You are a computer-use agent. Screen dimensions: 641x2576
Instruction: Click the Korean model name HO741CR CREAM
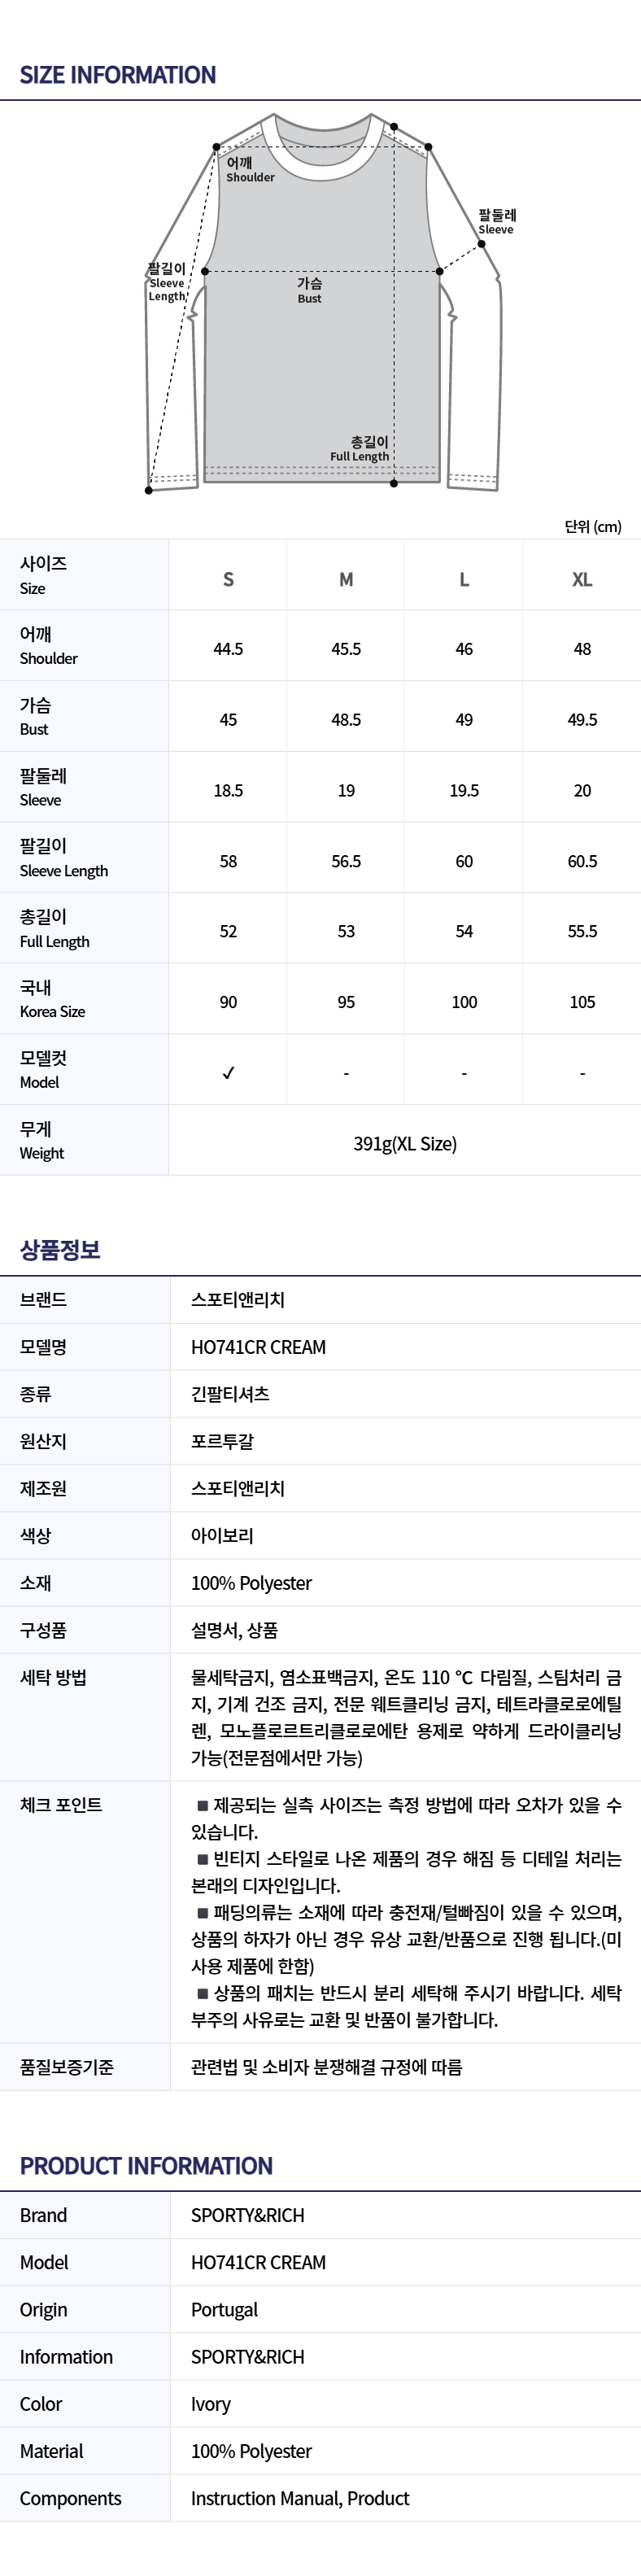pos(258,1347)
